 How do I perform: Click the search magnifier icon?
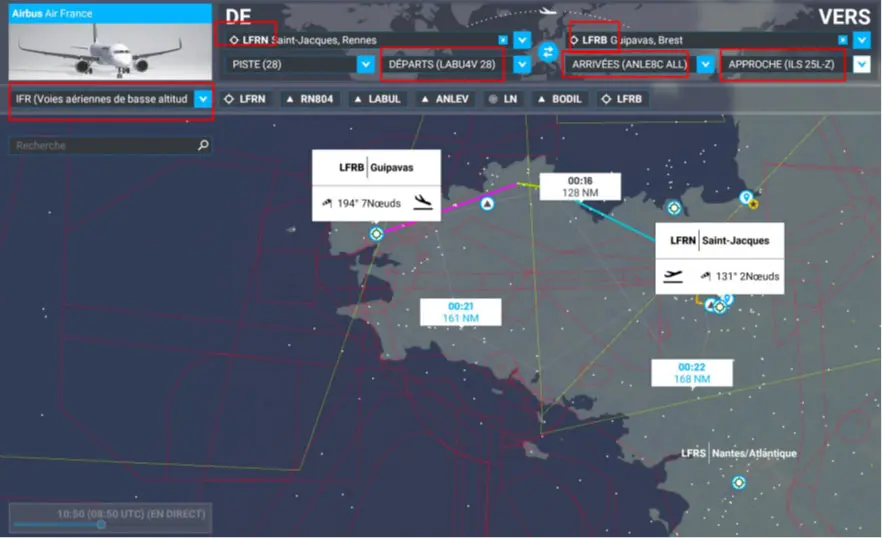203,145
